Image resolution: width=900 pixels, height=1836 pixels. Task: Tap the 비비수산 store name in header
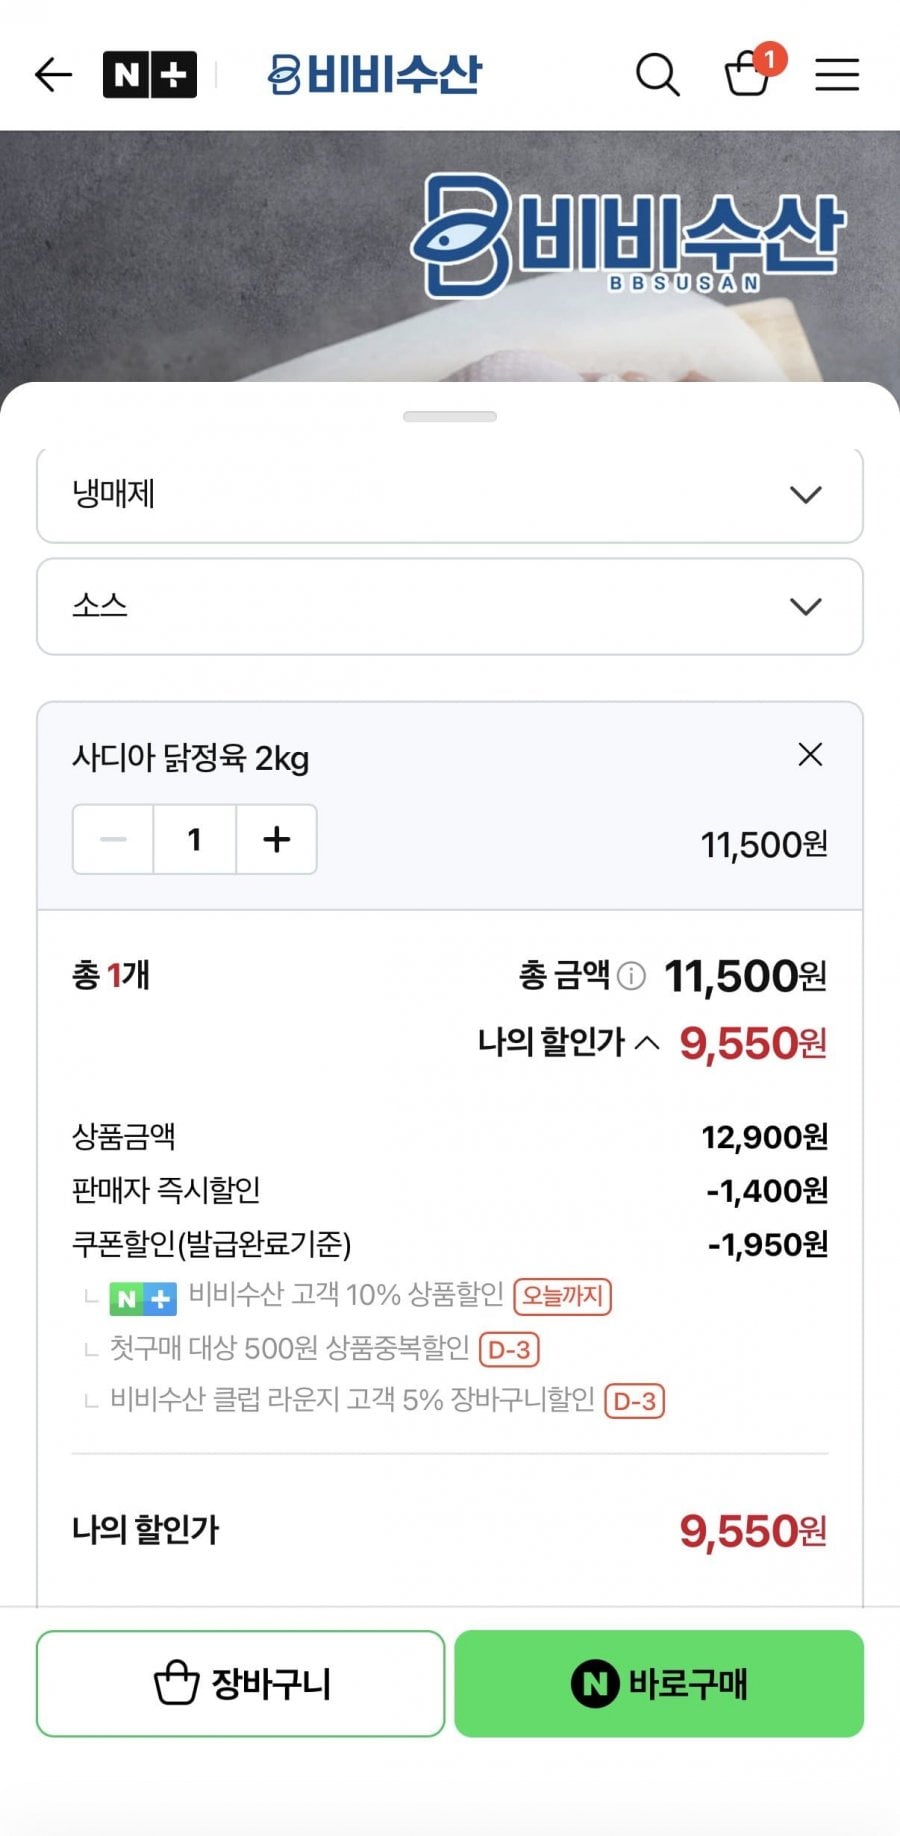[x=375, y=75]
